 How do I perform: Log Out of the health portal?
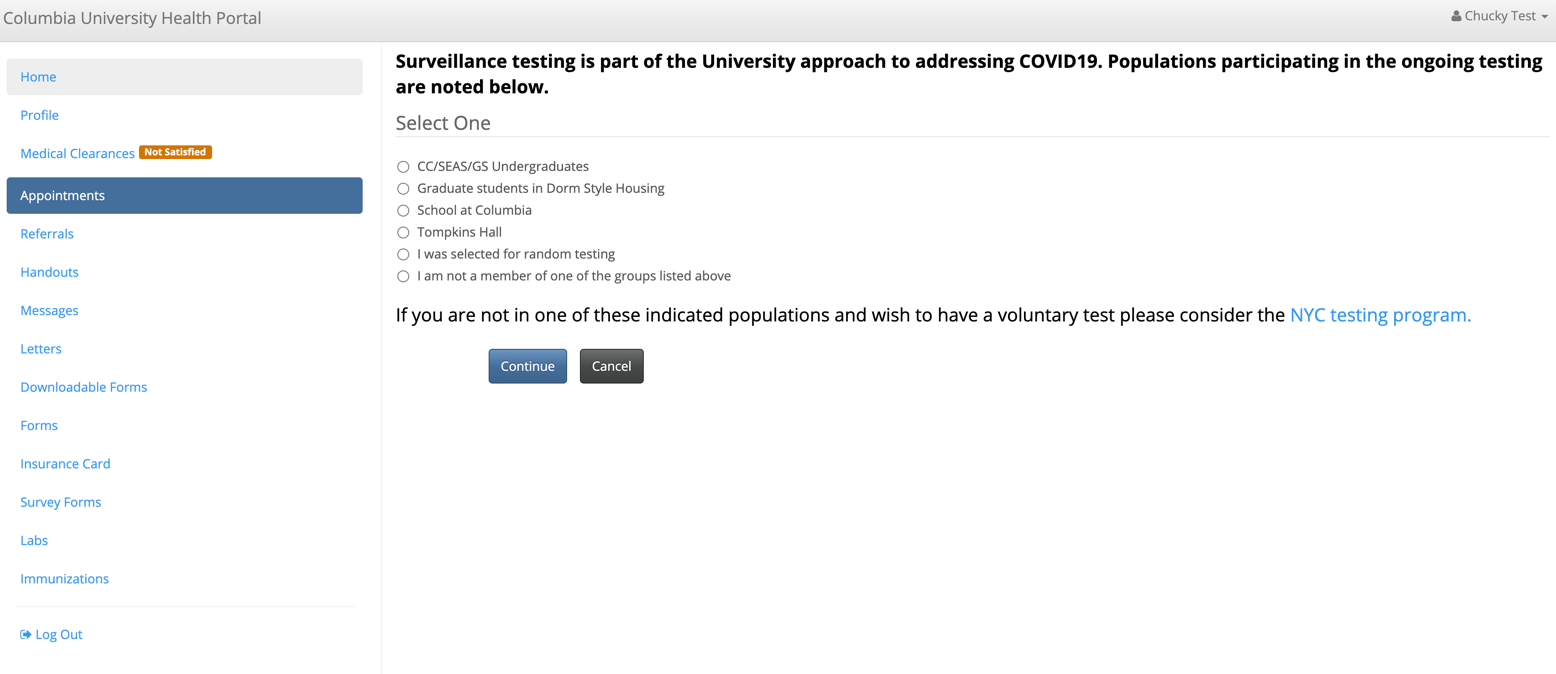[58, 633]
